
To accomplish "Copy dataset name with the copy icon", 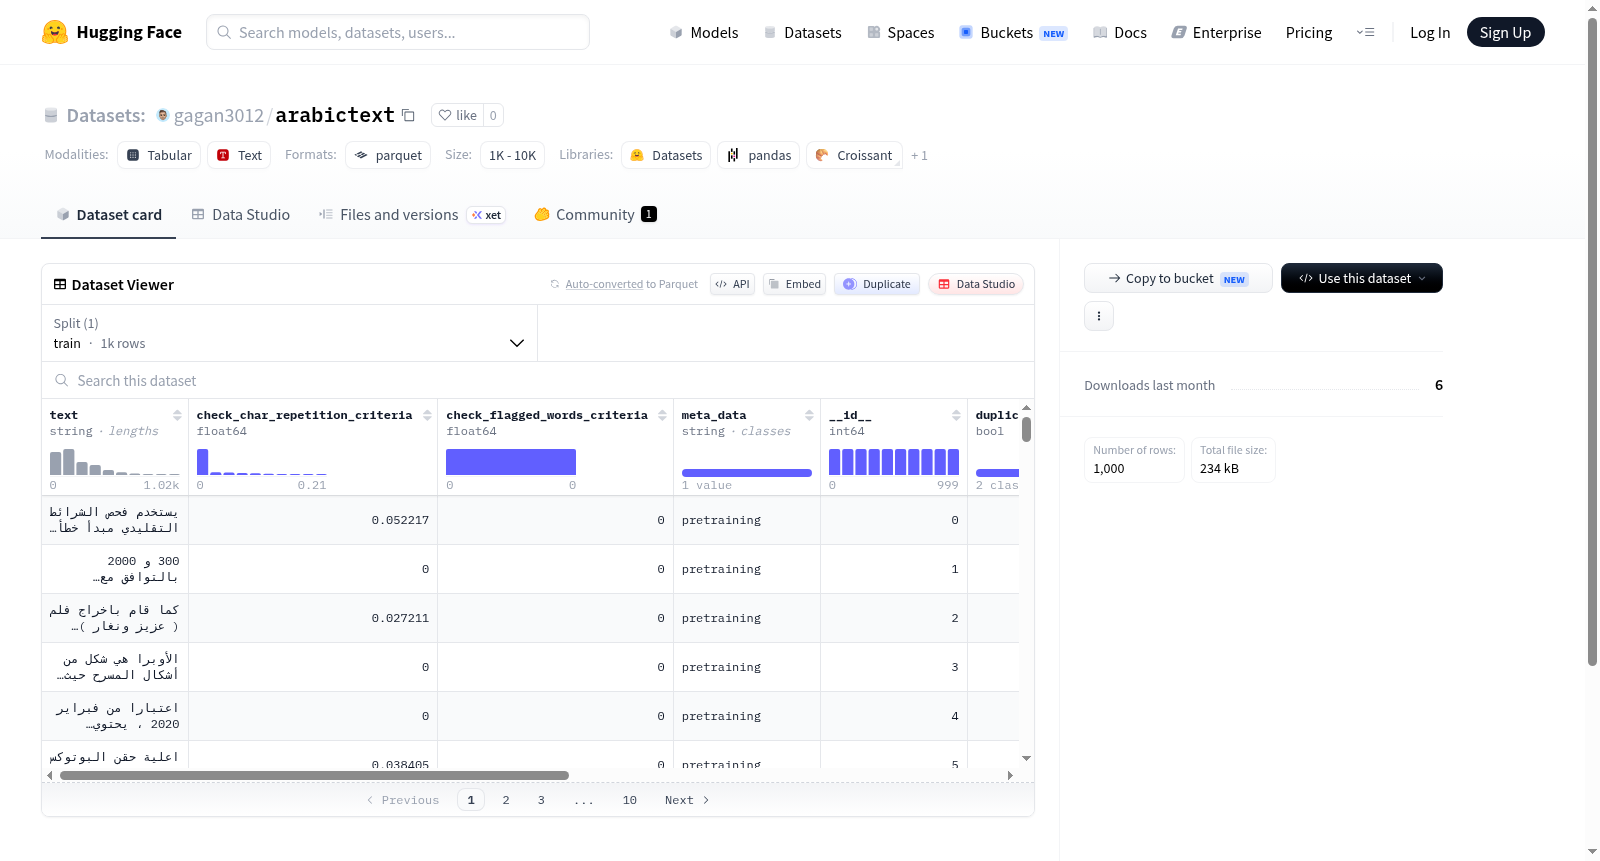I will [408, 115].
